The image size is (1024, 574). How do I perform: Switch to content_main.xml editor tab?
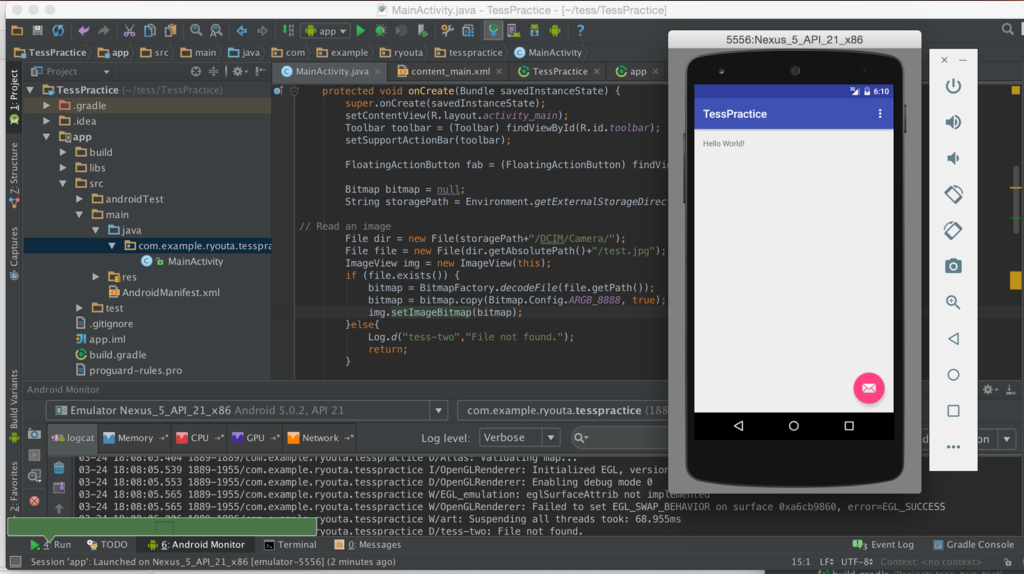450,71
